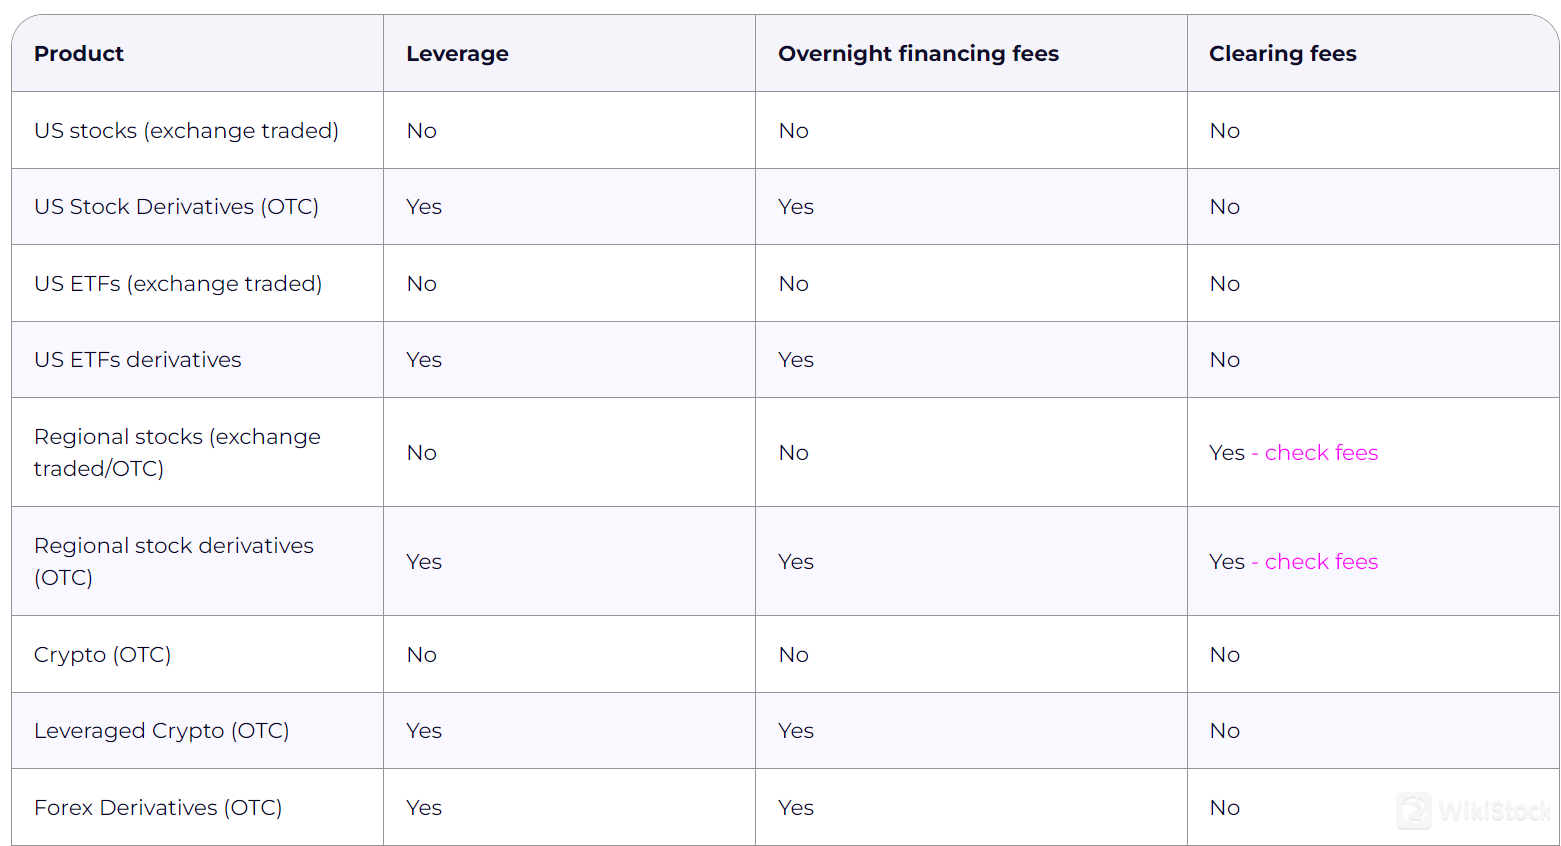
Task: Click the US stocks (exchange traded) cell
Action: pyautogui.click(x=186, y=131)
